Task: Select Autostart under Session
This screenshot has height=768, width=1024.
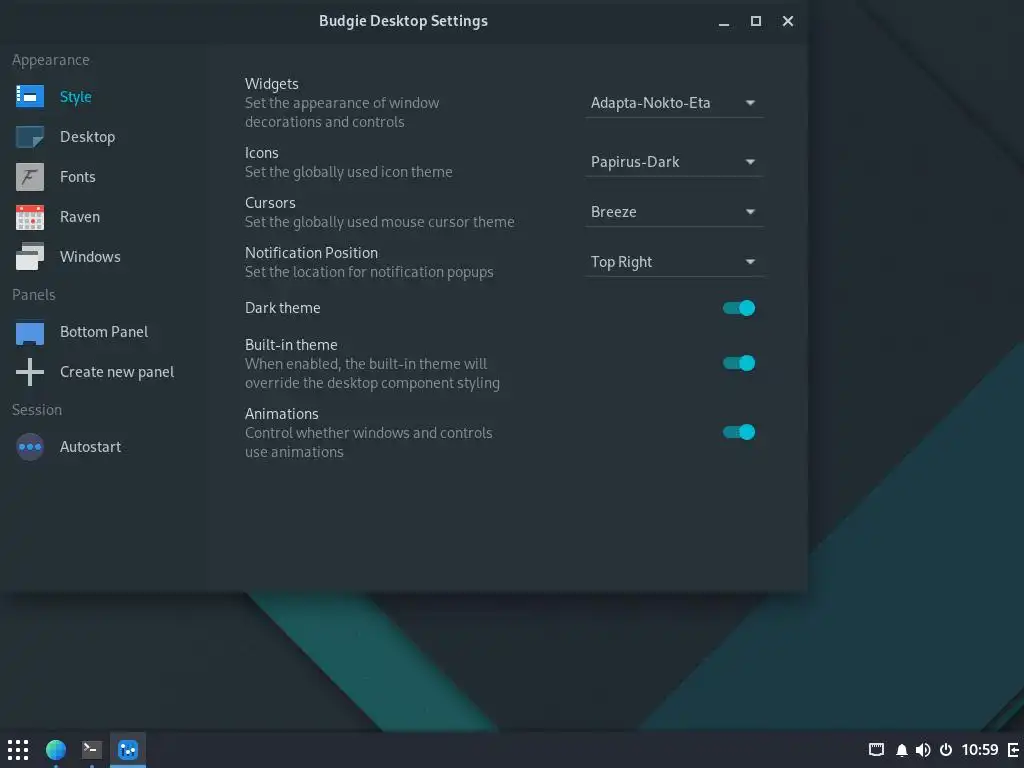Action: [90, 447]
